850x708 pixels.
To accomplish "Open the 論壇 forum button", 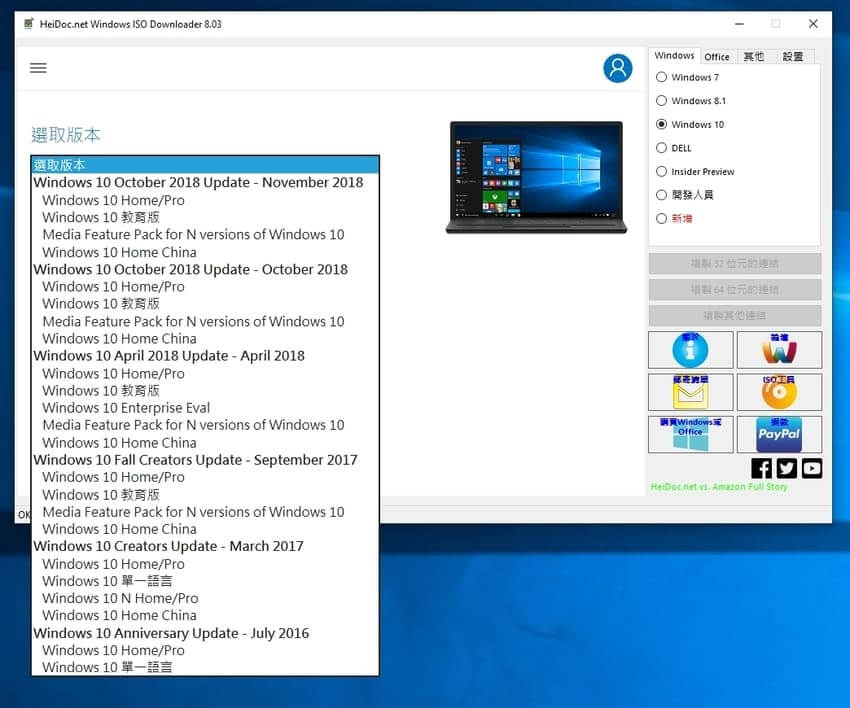I will pos(779,350).
